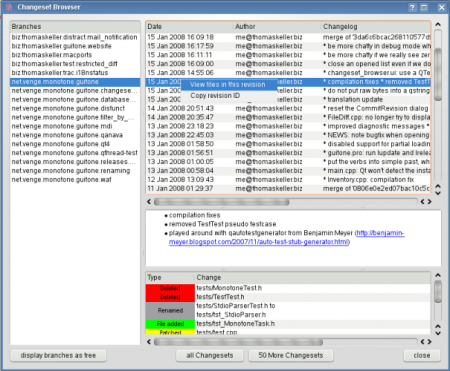The image size is (450, 371).
Task: Click the changes table horizontal scrollbar thumb
Action: (x=238, y=342)
